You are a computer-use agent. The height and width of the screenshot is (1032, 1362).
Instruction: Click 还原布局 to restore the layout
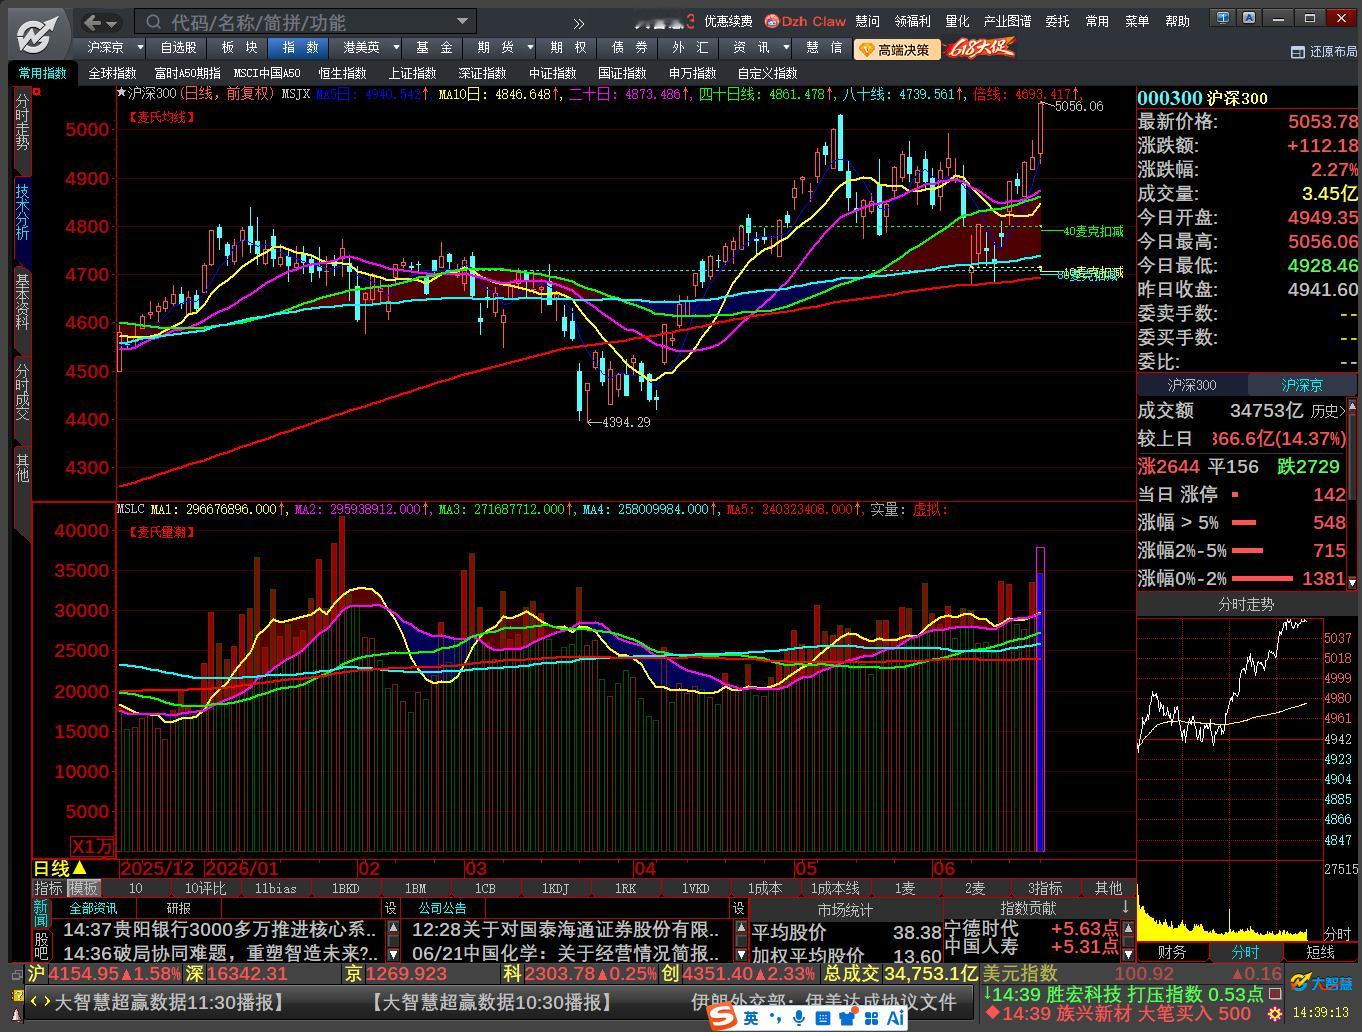(x=1324, y=52)
